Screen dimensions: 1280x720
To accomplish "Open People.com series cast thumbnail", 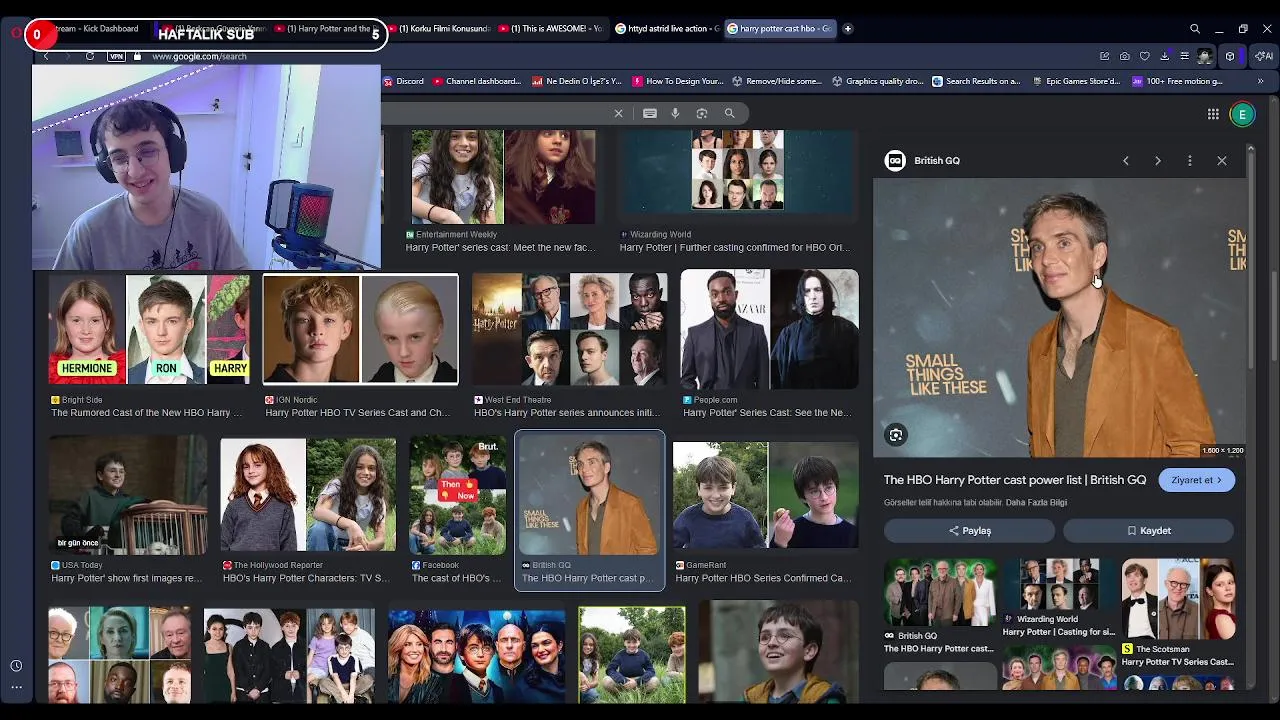I will coord(769,330).
